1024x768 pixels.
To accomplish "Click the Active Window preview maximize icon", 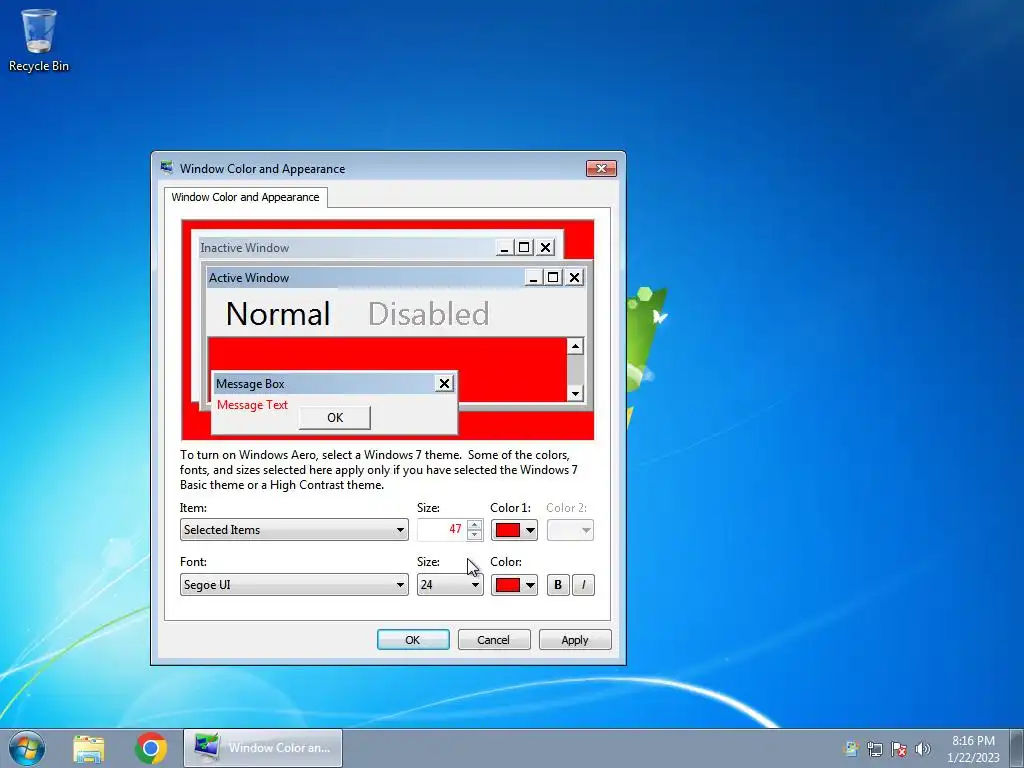I will click(x=552, y=278).
